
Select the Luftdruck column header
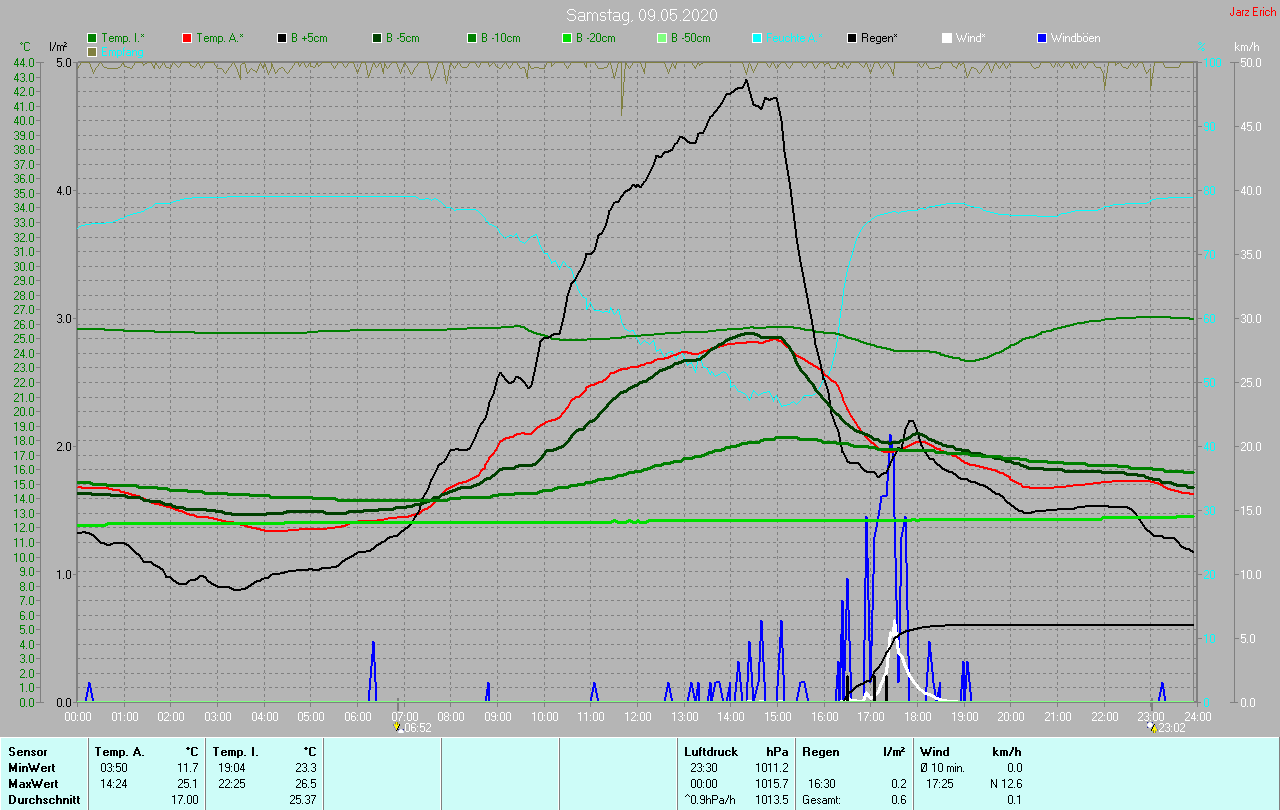711,751
